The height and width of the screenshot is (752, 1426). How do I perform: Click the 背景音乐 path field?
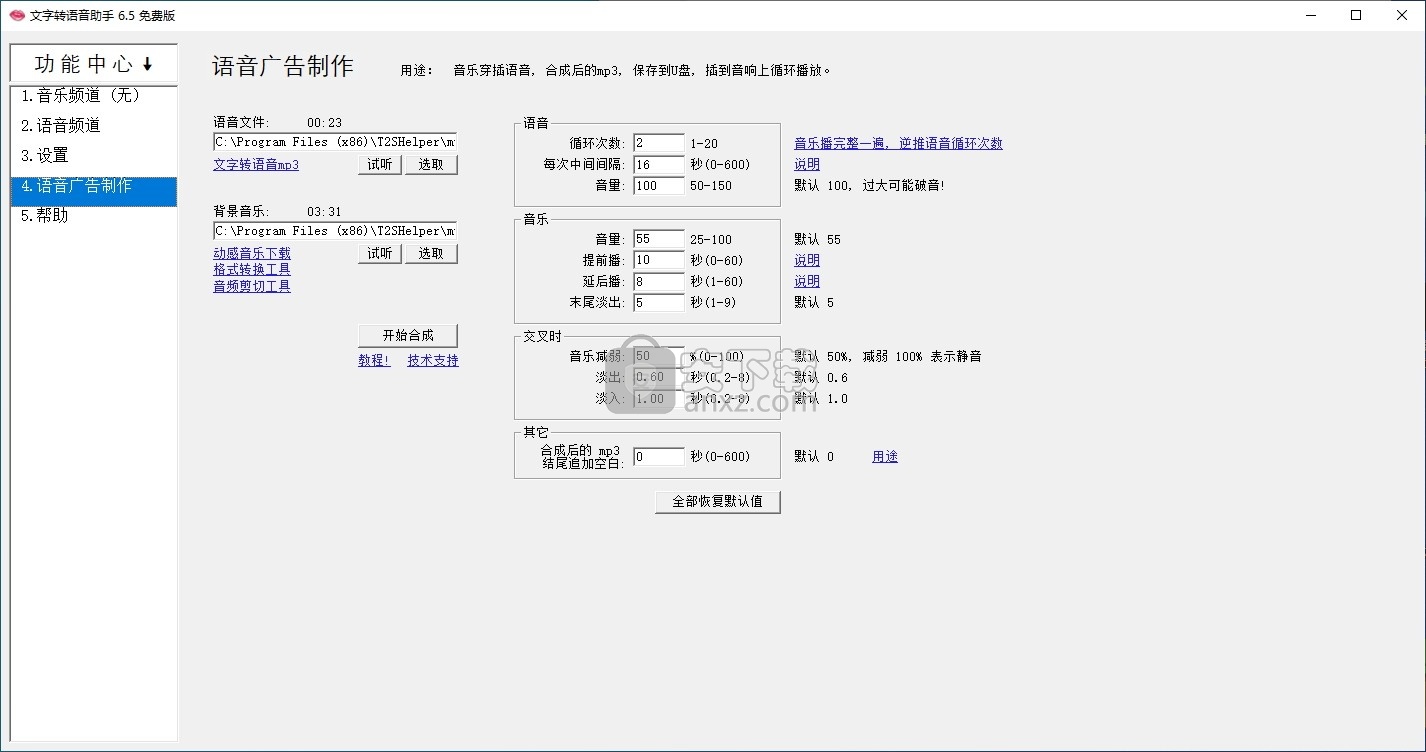tap(335, 231)
